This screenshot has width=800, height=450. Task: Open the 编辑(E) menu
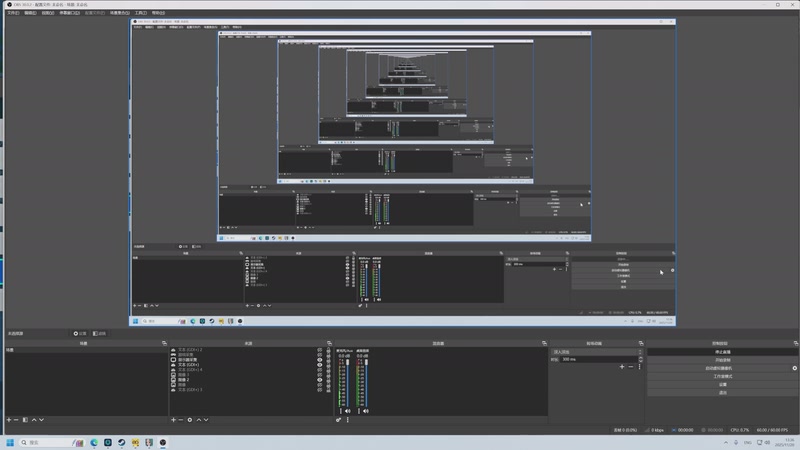pos(30,13)
